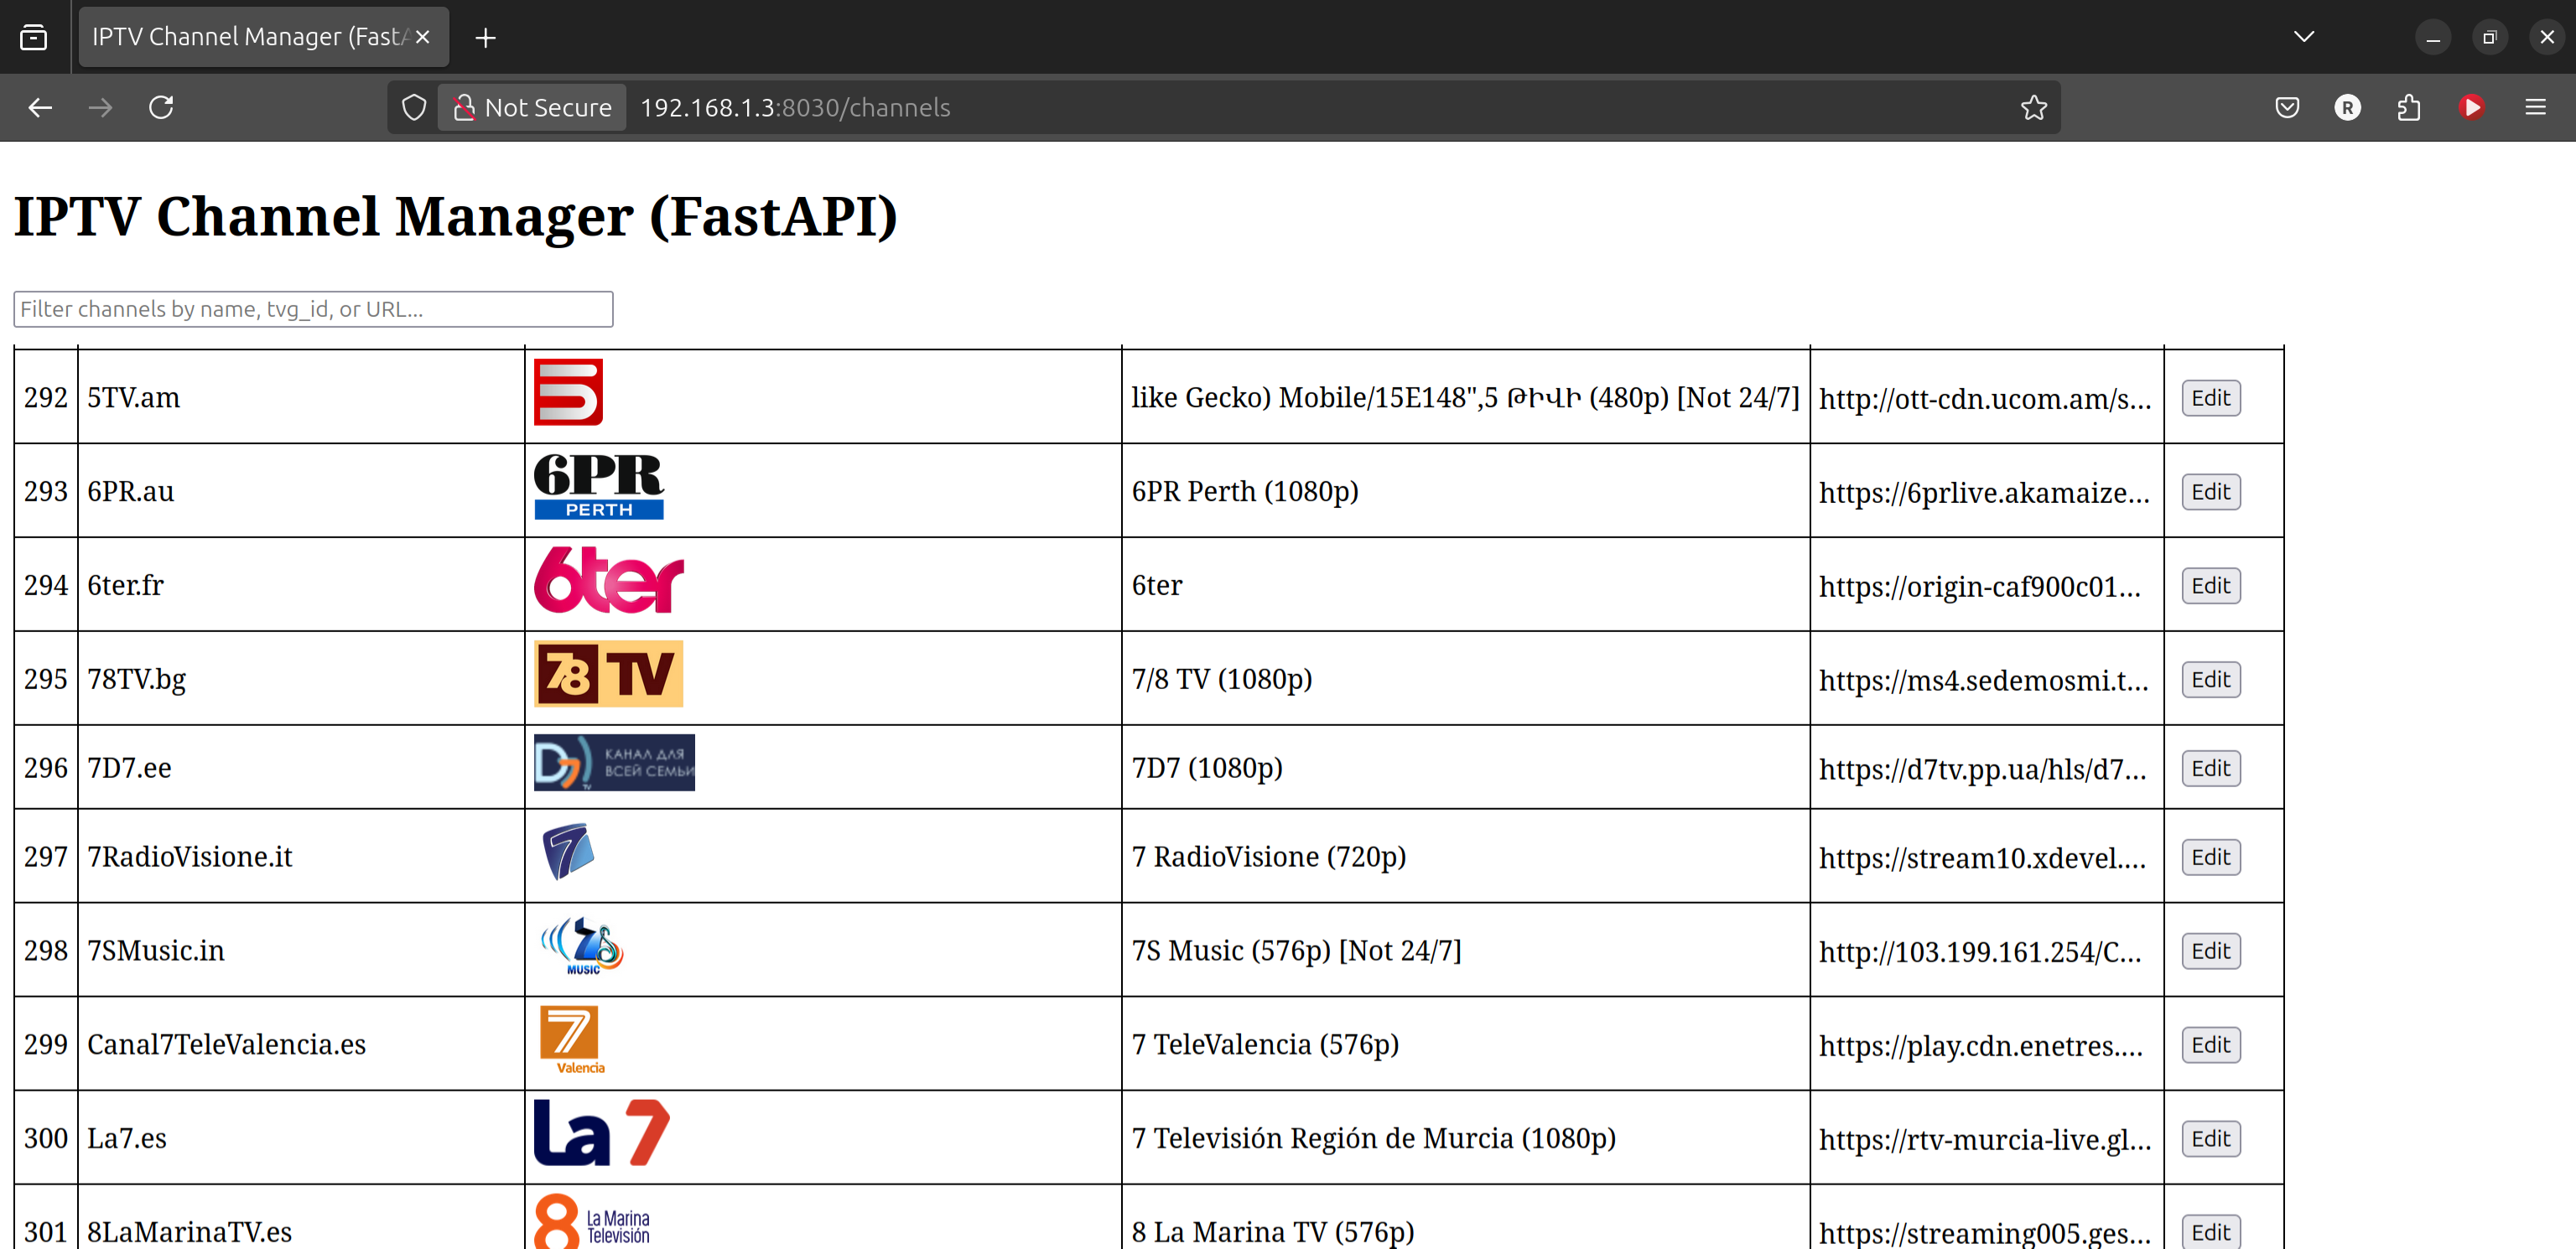
Task: Select the 6ter.fr tvg_id cell
Action: [301, 585]
